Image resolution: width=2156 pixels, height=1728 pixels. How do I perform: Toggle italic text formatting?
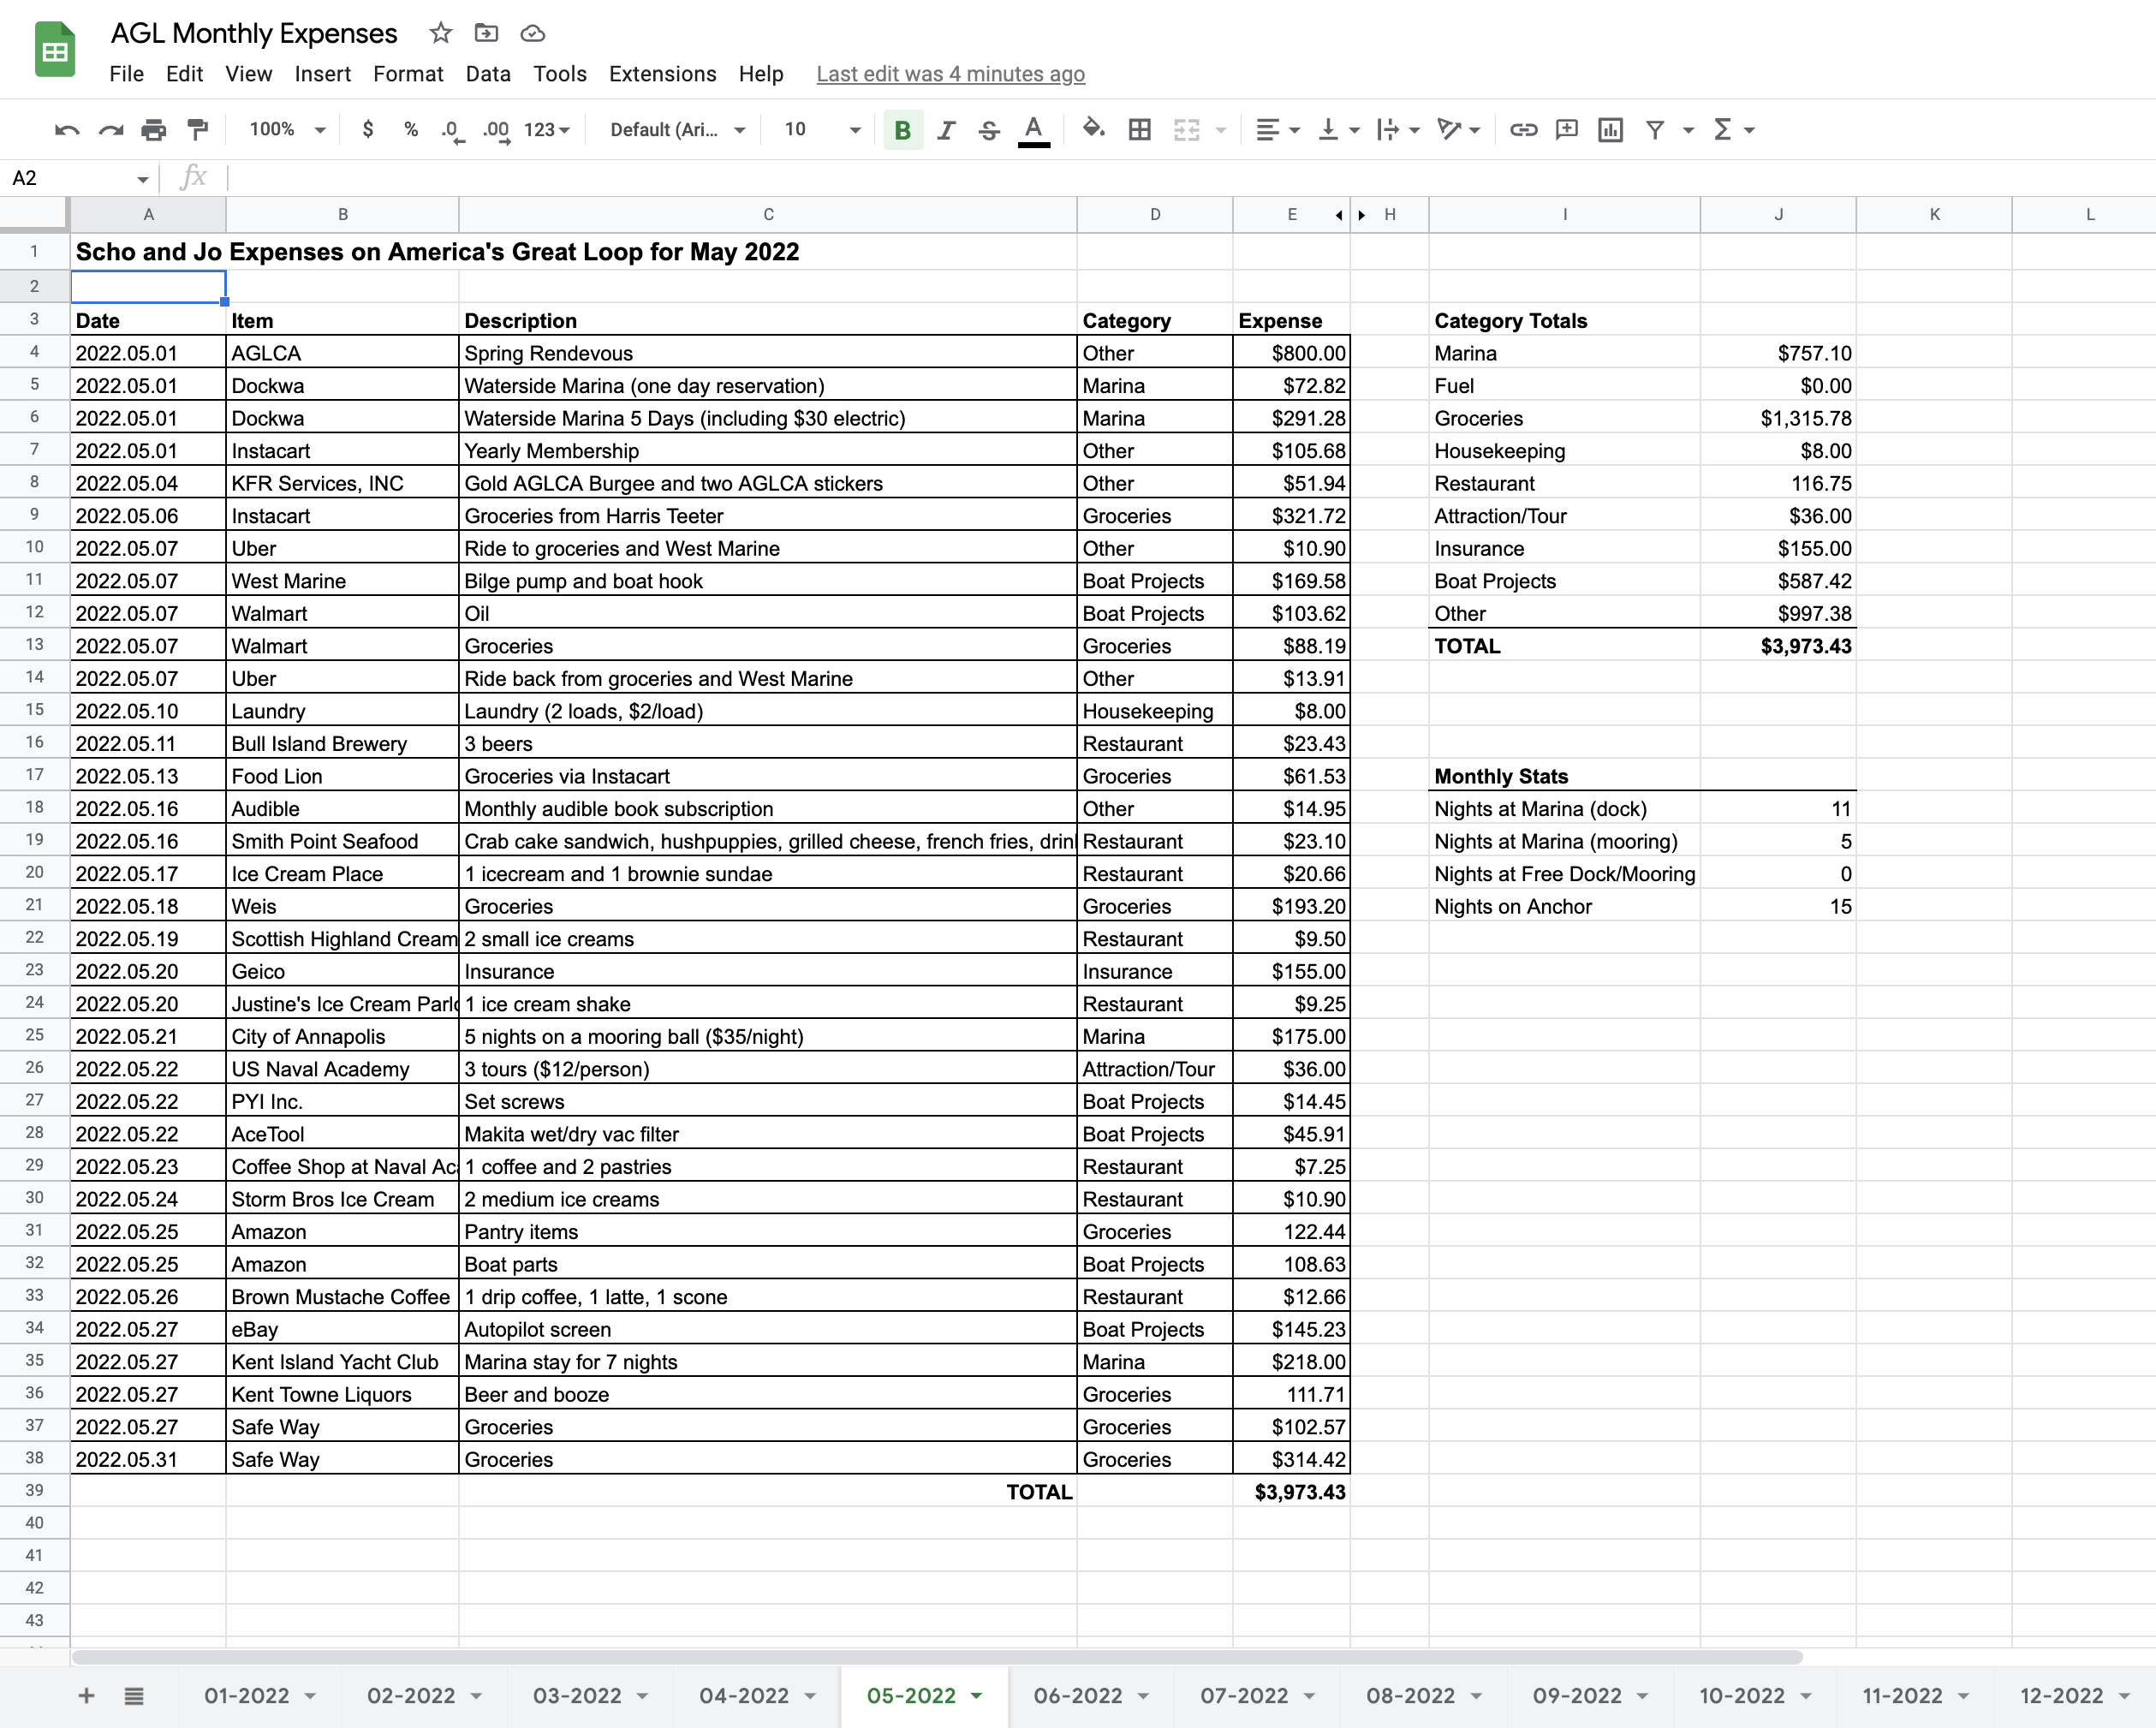click(946, 130)
